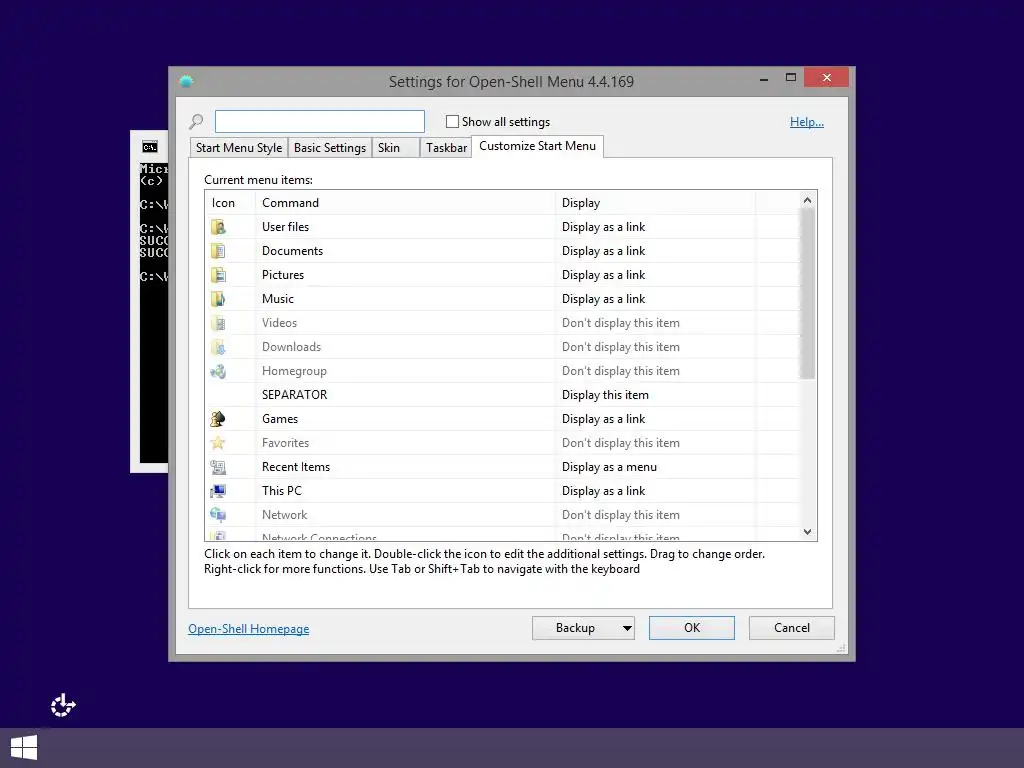
Task: Click the Documents folder icon
Action: (x=218, y=251)
